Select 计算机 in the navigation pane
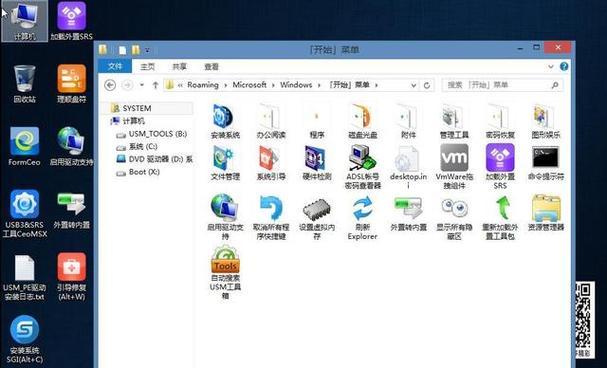The width and height of the screenshot is (607, 368). [129, 121]
